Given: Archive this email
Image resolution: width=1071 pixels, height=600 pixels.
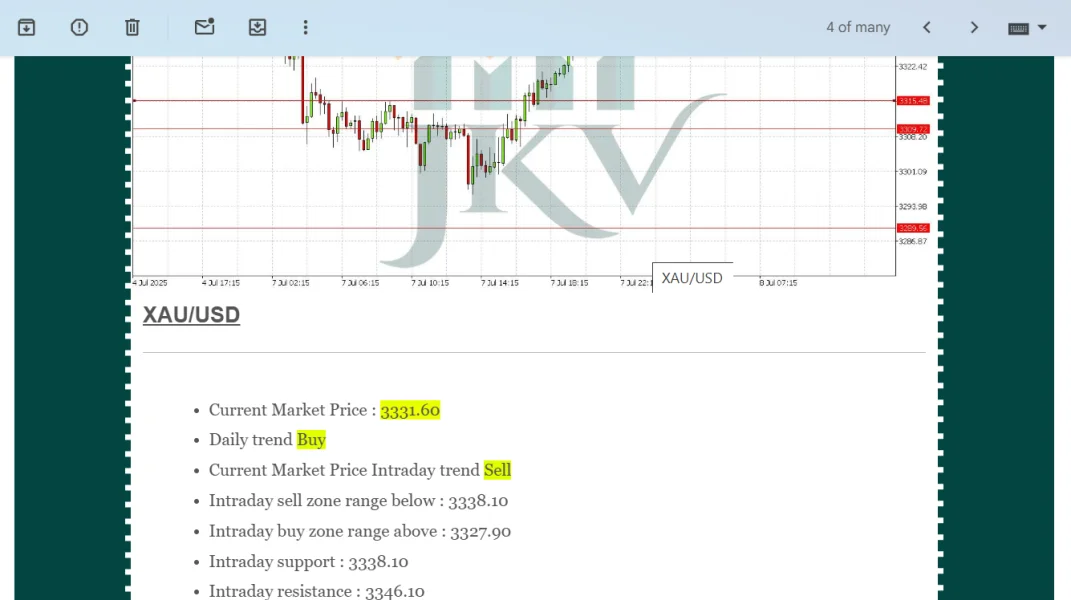Looking at the screenshot, I should (26, 27).
